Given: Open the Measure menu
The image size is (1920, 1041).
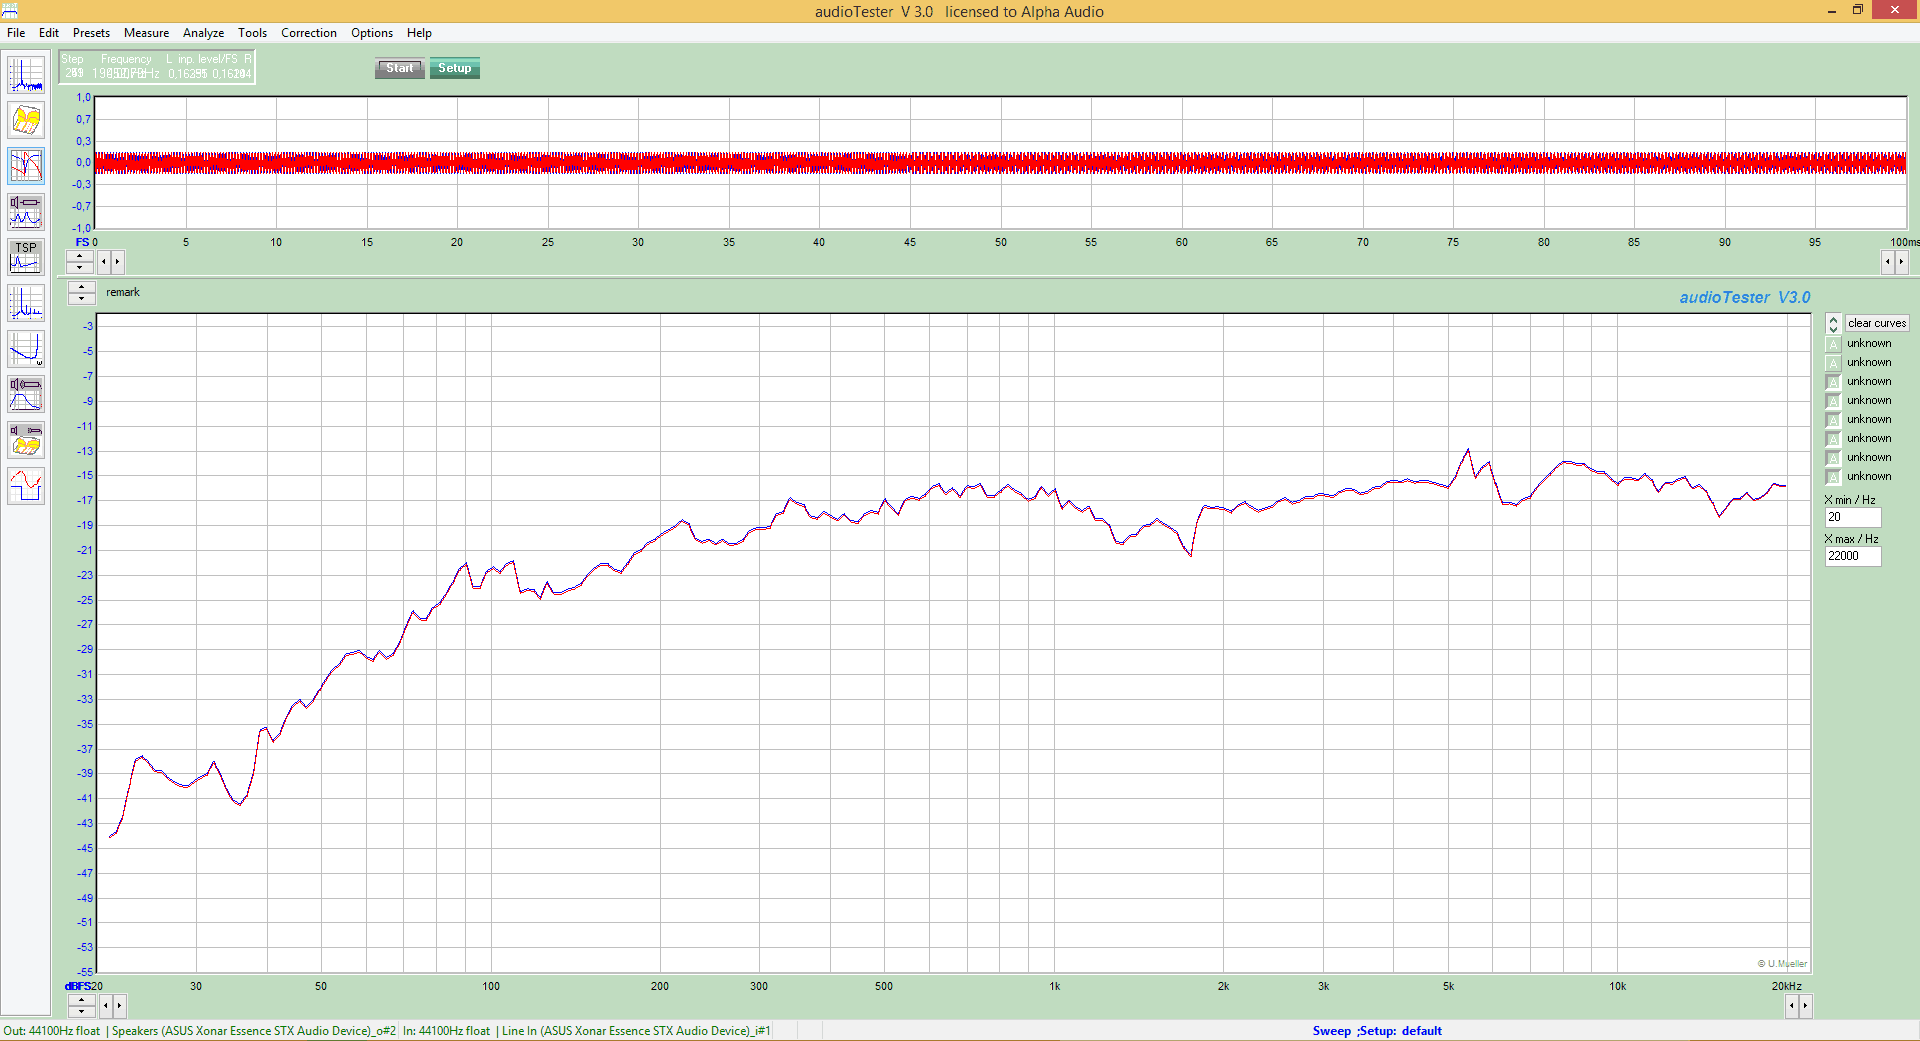Looking at the screenshot, I should point(146,33).
